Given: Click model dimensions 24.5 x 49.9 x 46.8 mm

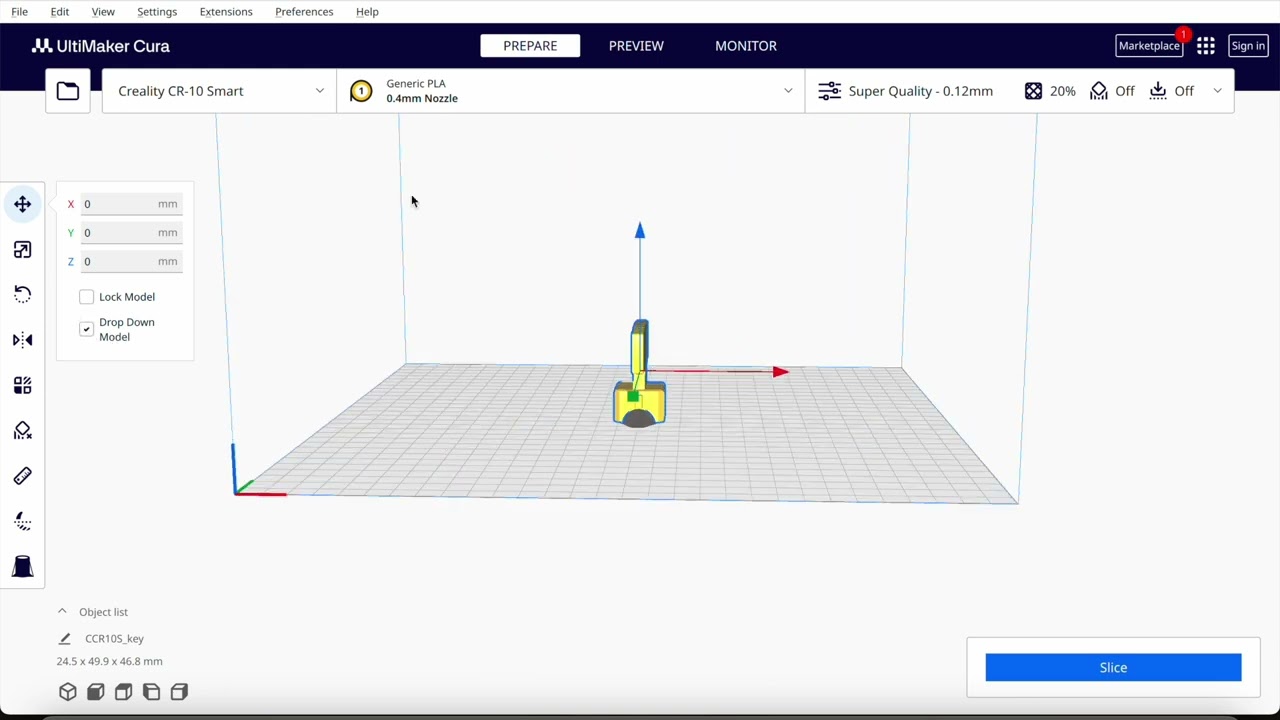Looking at the screenshot, I should [109, 662].
